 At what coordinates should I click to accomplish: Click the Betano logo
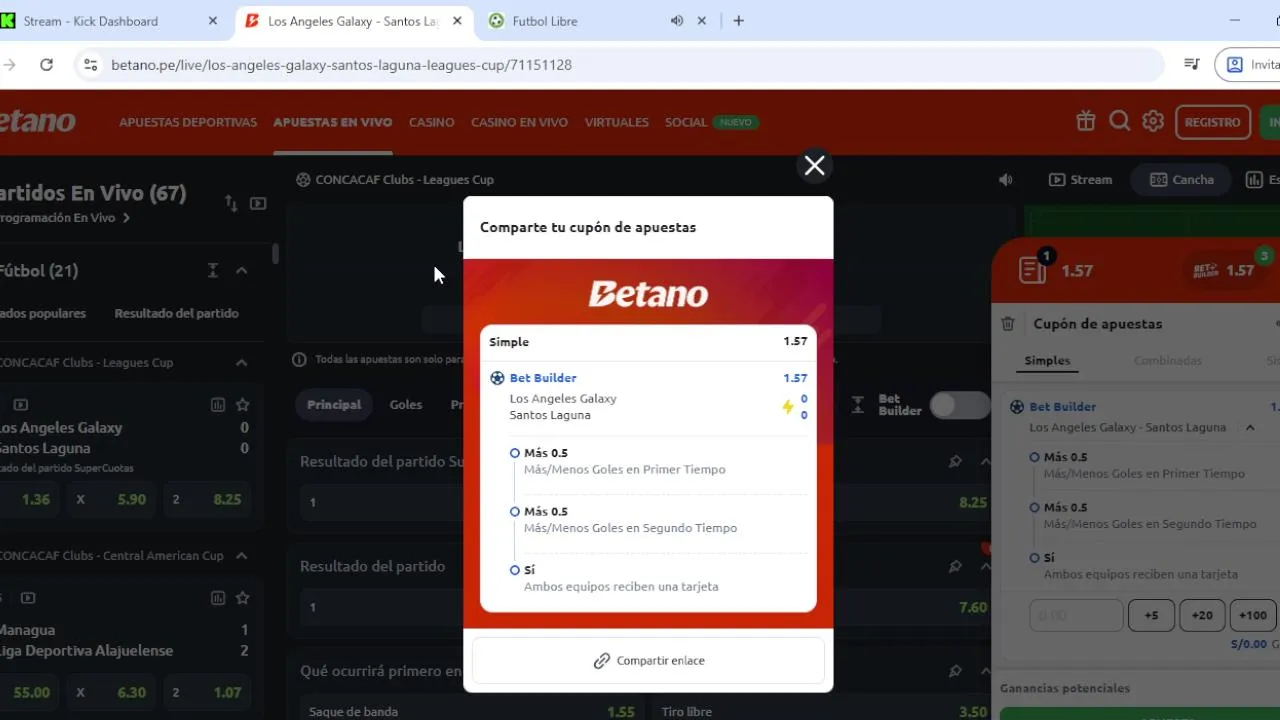(x=38, y=121)
